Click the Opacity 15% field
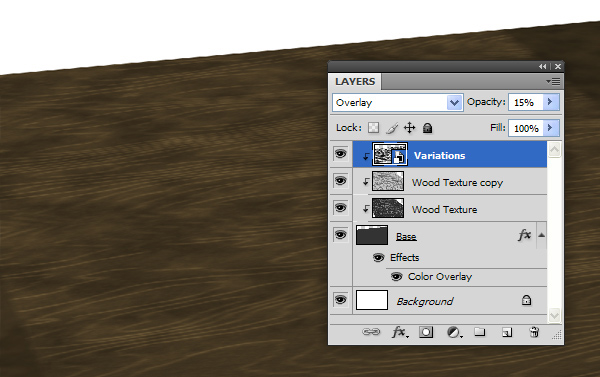The height and width of the screenshot is (377, 600). click(x=526, y=103)
